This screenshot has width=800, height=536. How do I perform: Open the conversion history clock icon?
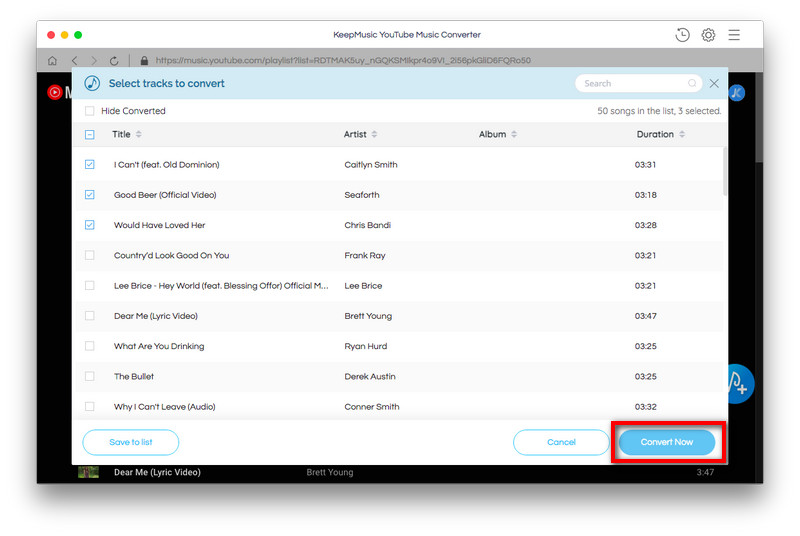pos(682,35)
